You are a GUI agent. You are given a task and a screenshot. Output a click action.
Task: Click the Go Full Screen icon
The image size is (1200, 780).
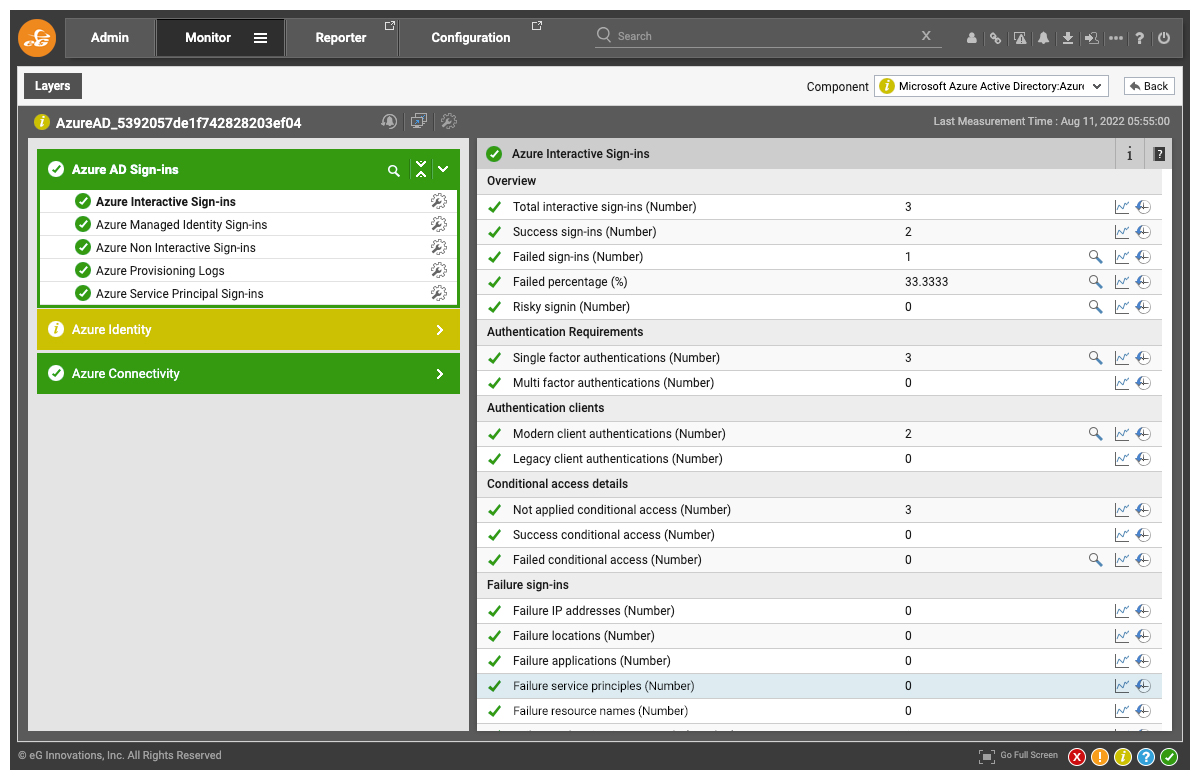click(x=987, y=756)
